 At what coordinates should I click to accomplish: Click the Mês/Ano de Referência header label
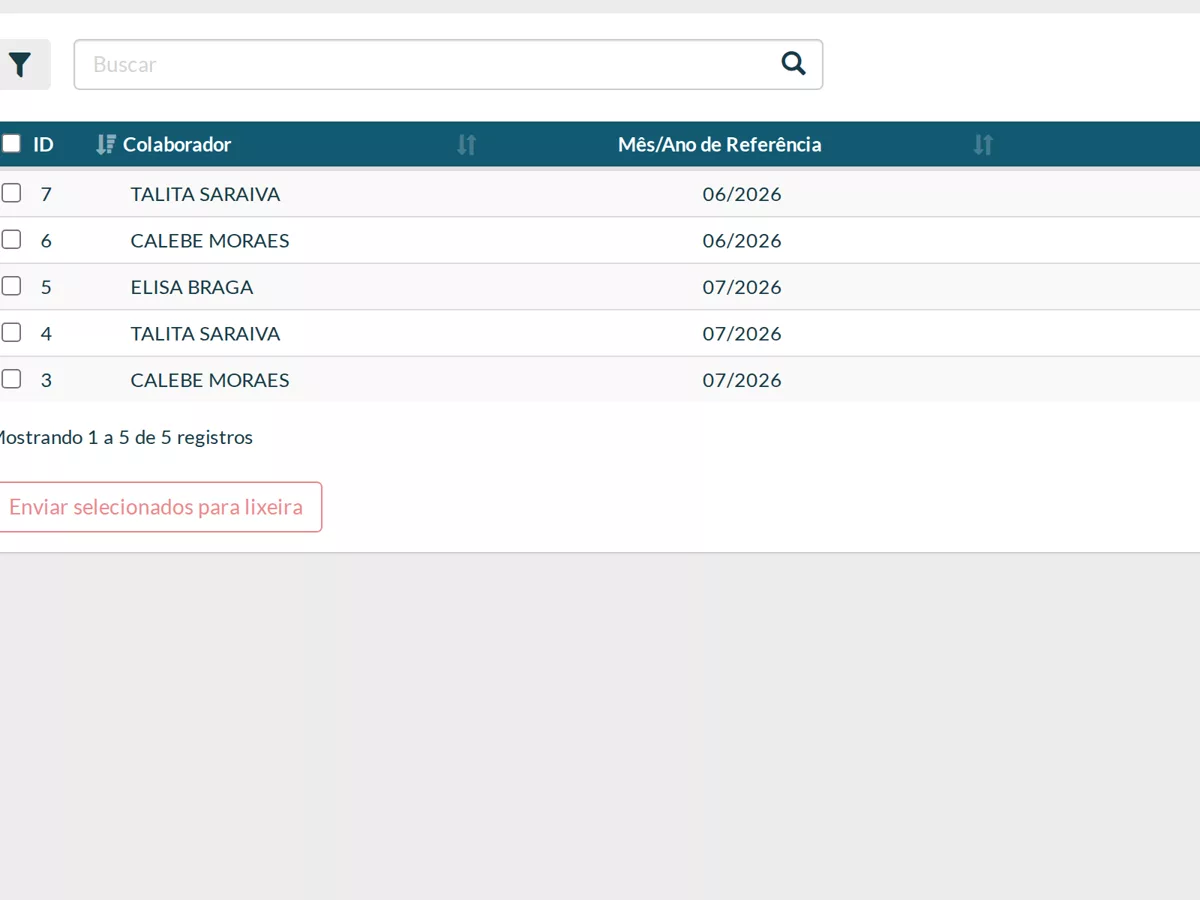tap(720, 145)
